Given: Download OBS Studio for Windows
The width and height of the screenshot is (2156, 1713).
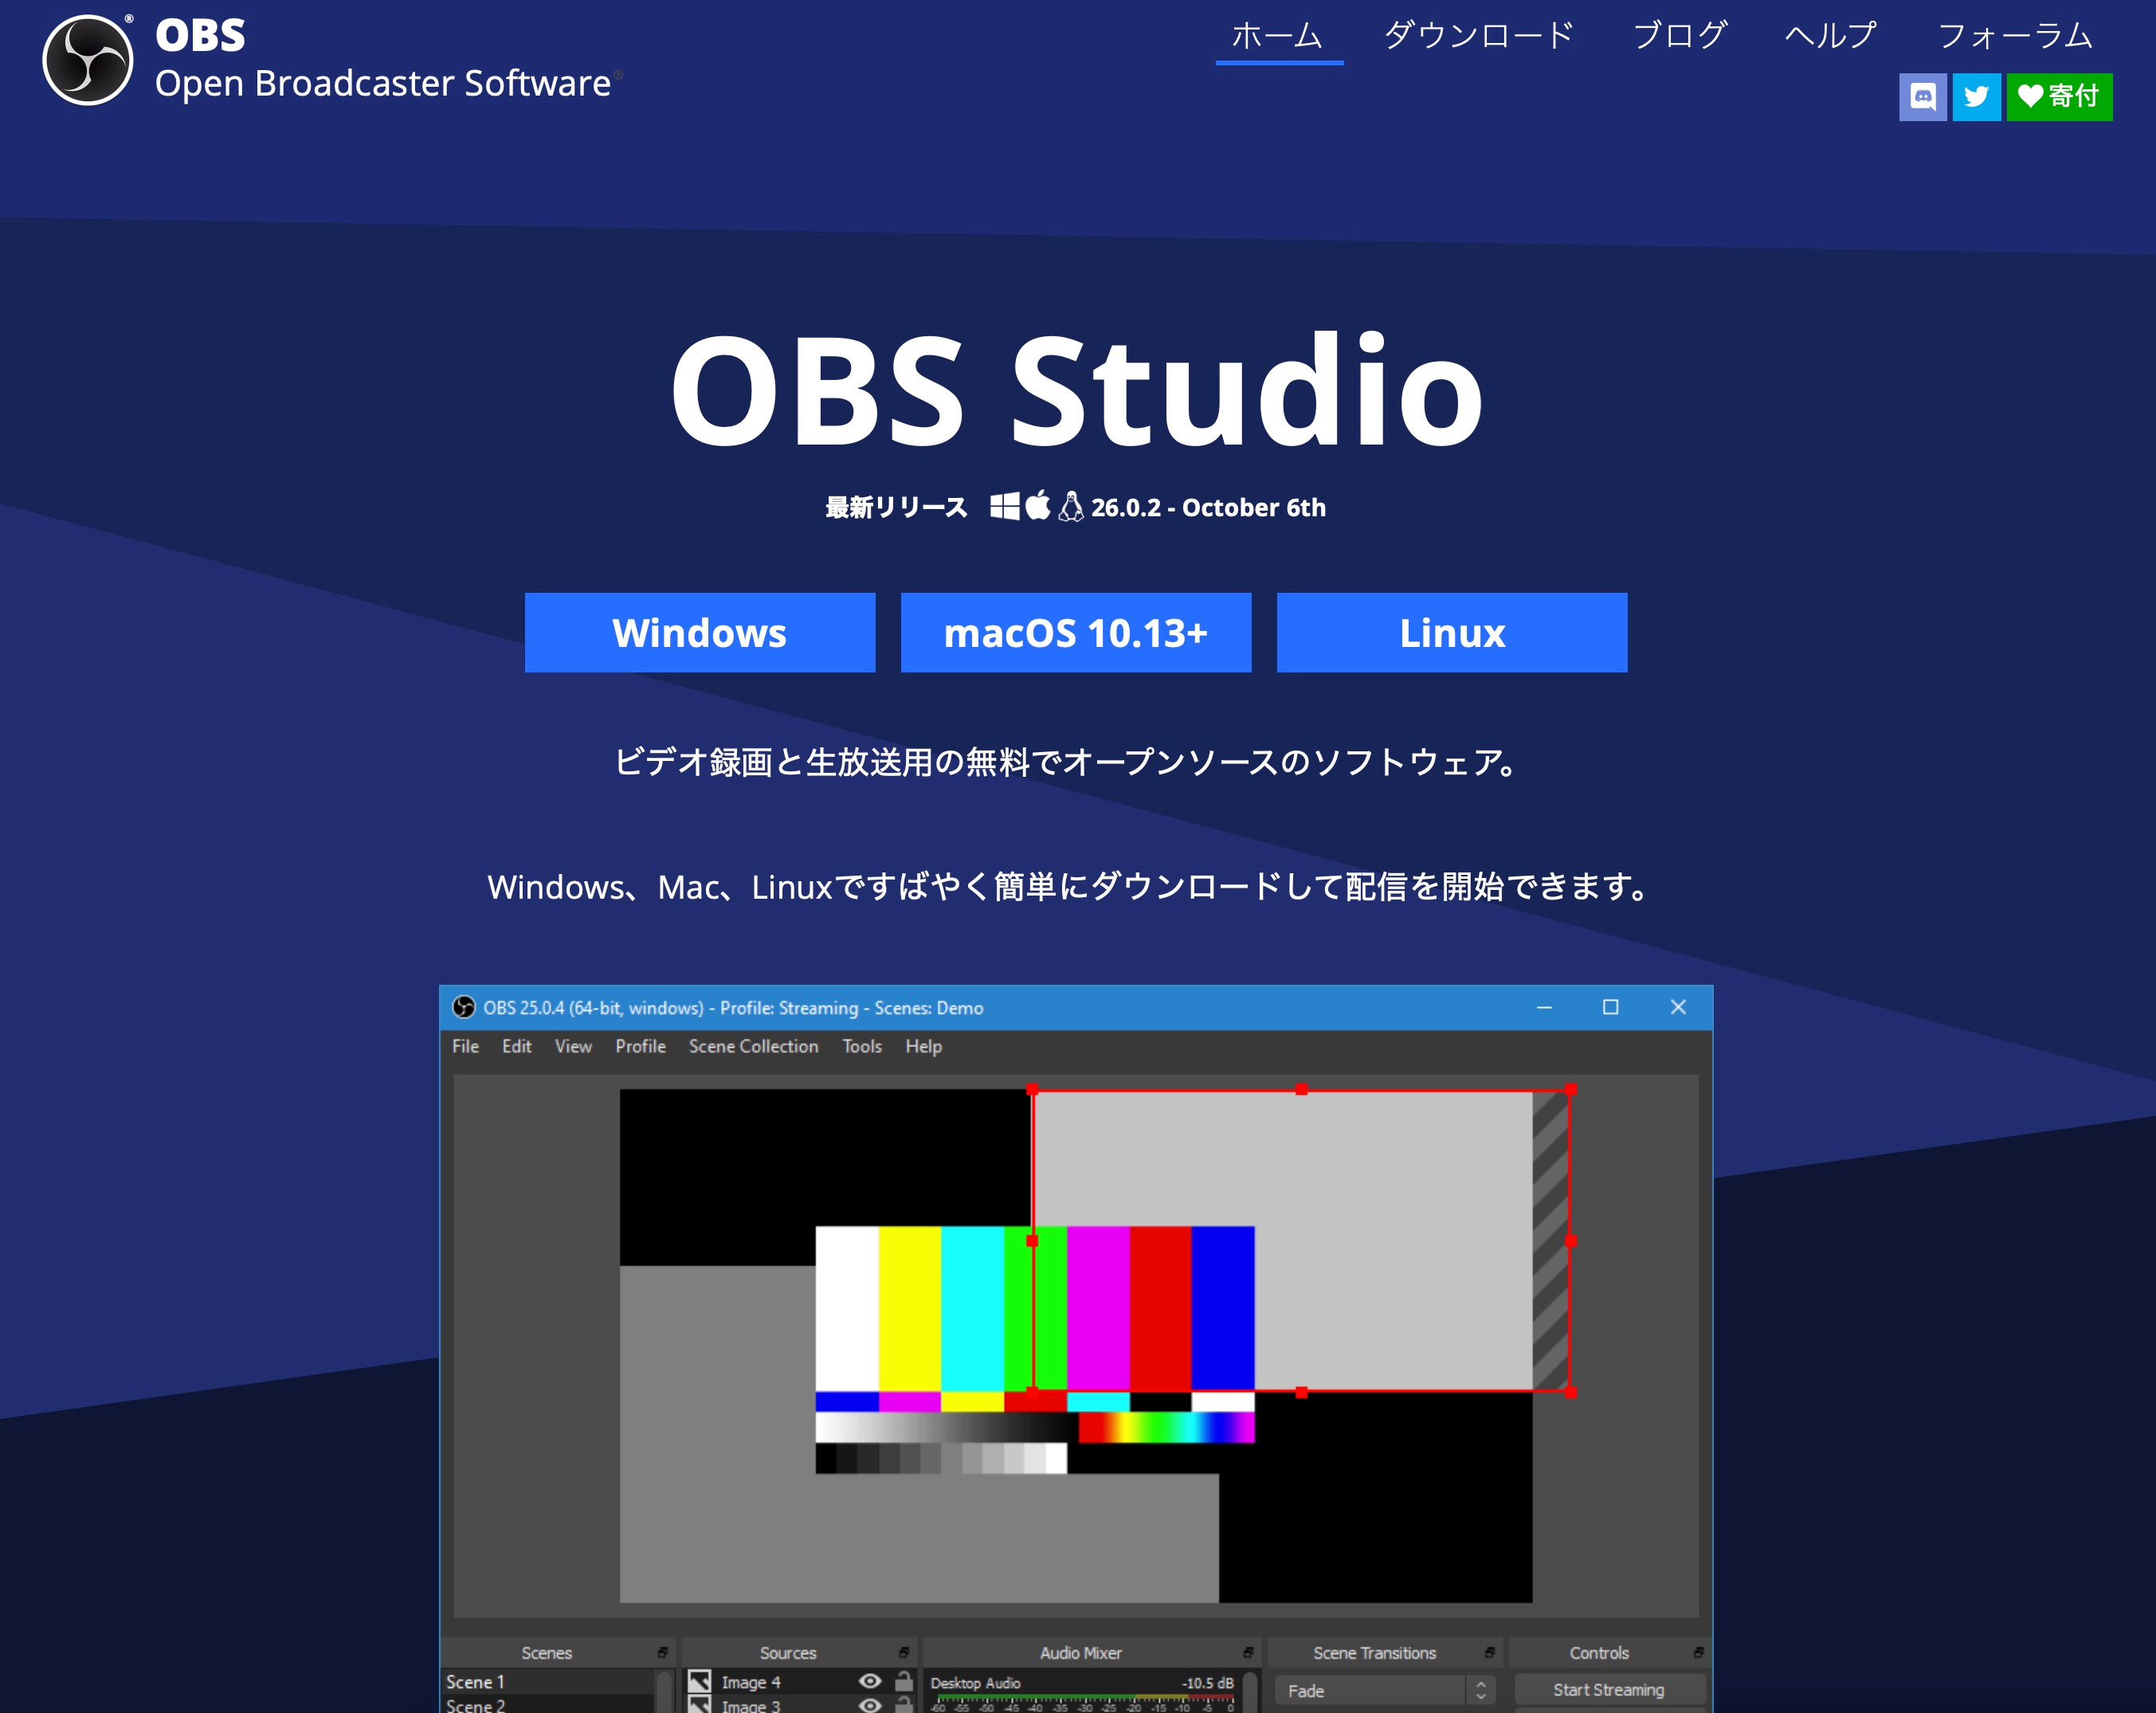Looking at the screenshot, I should pyautogui.click(x=700, y=632).
